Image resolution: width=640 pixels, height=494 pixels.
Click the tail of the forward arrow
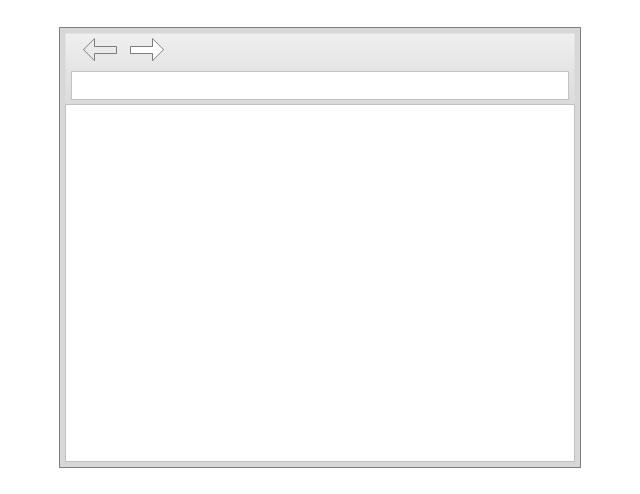click(x=141, y=50)
